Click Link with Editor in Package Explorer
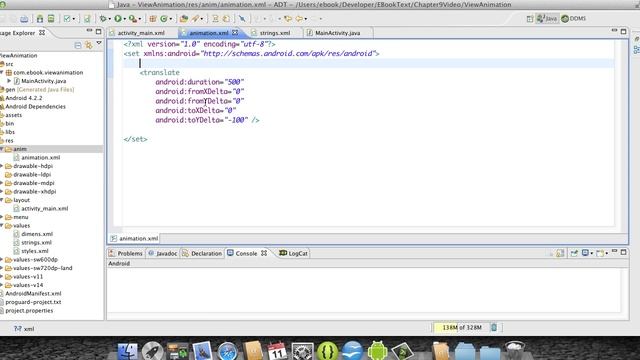 coord(89,45)
